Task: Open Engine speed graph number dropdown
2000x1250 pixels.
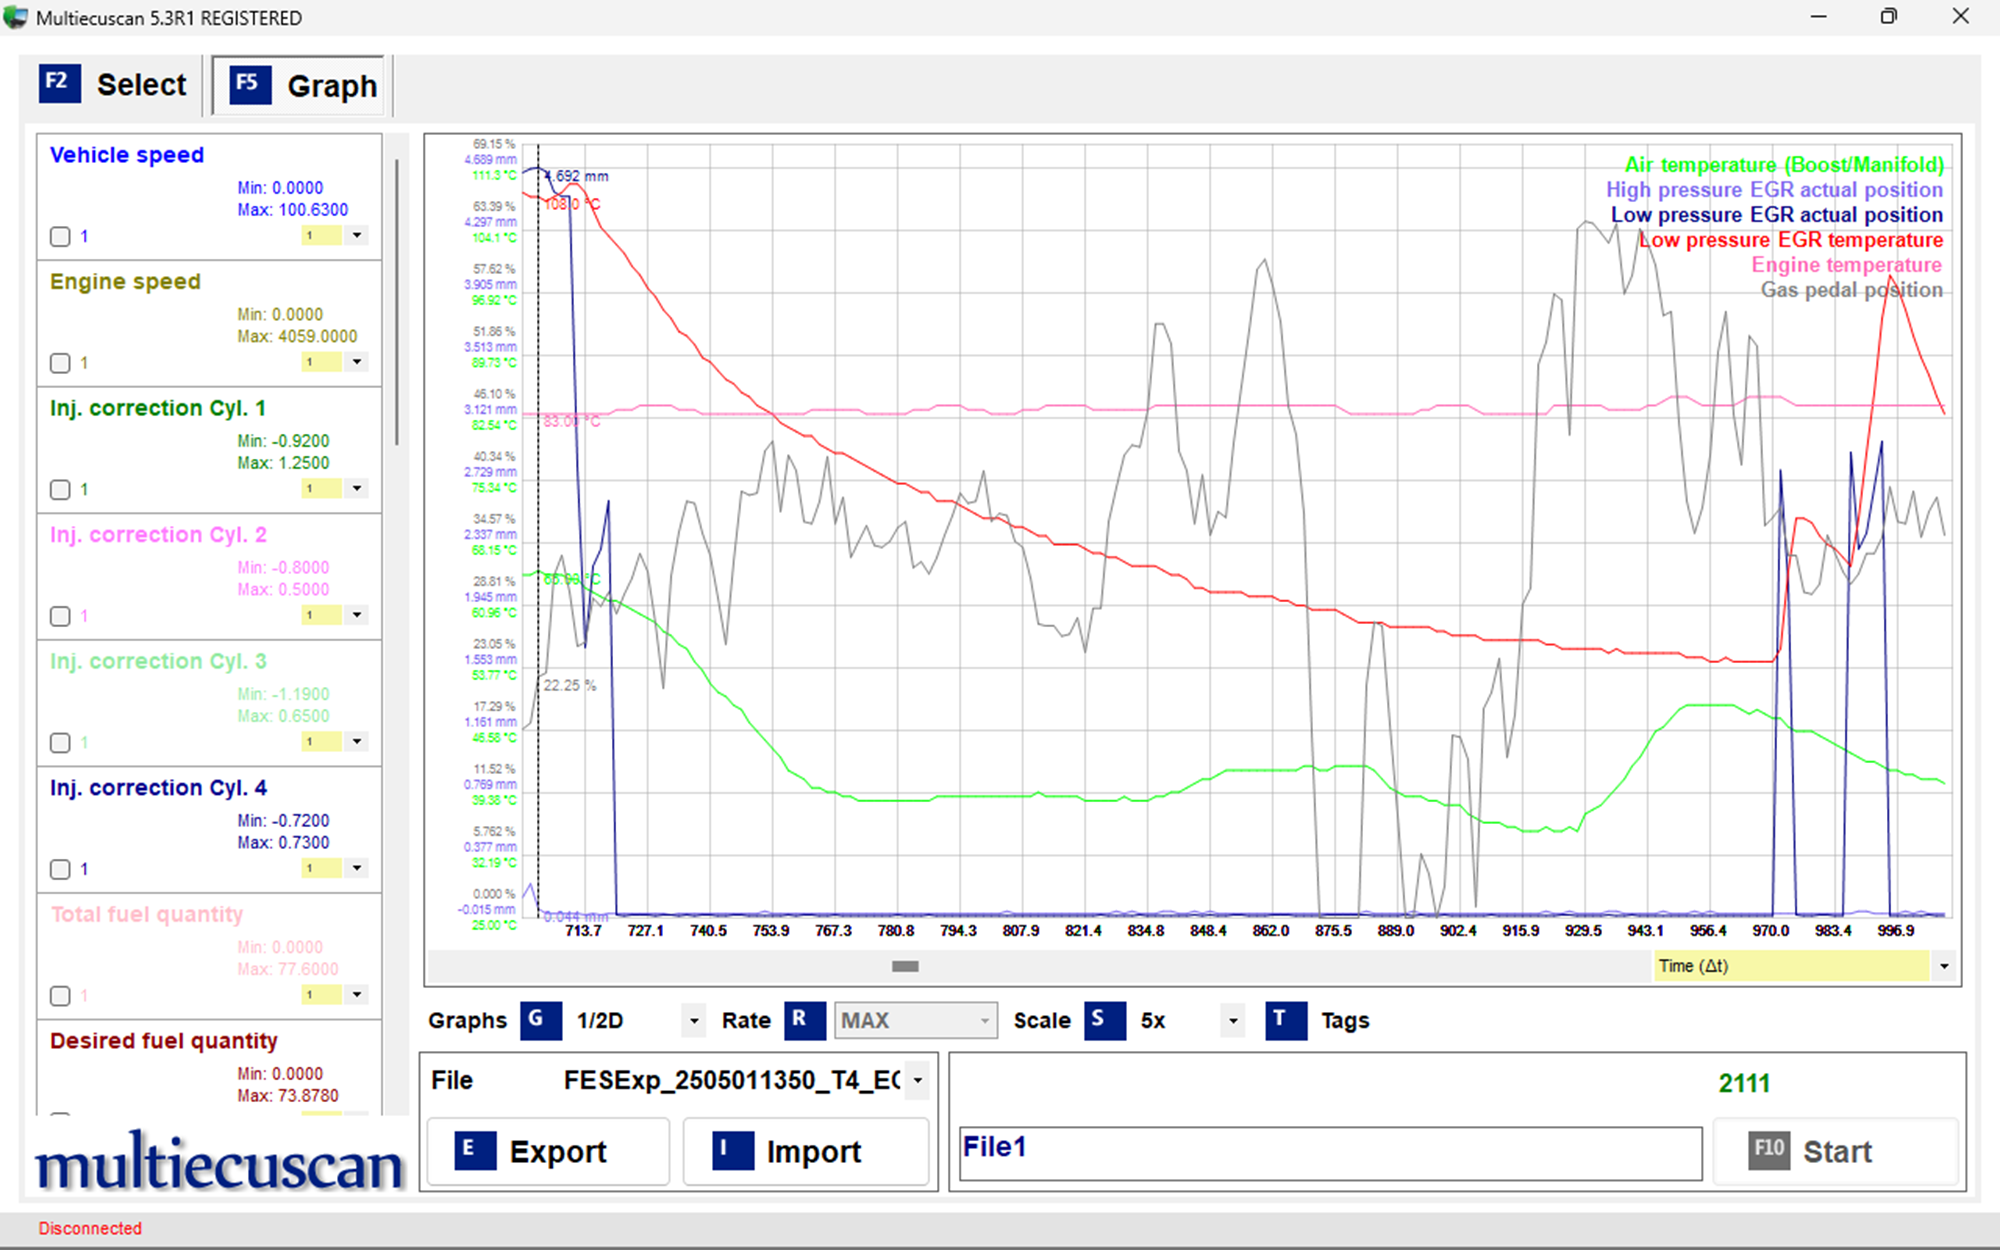Action: (x=357, y=362)
